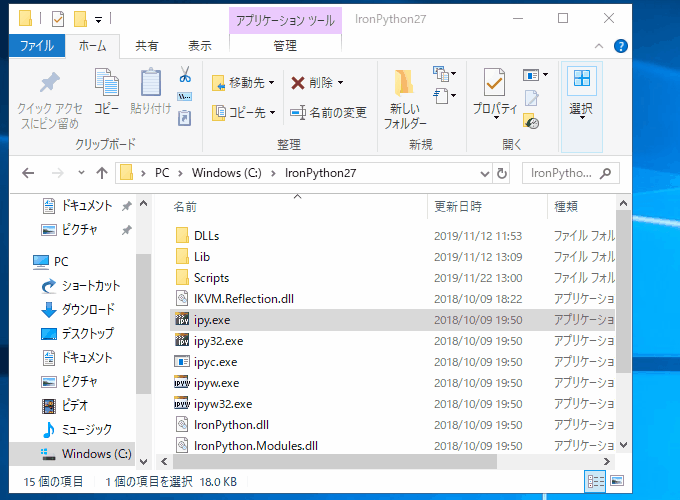The height and width of the screenshot is (500, 680).
Task: Click the quick access Properties checkmark in title bar
Action: click(x=58, y=19)
